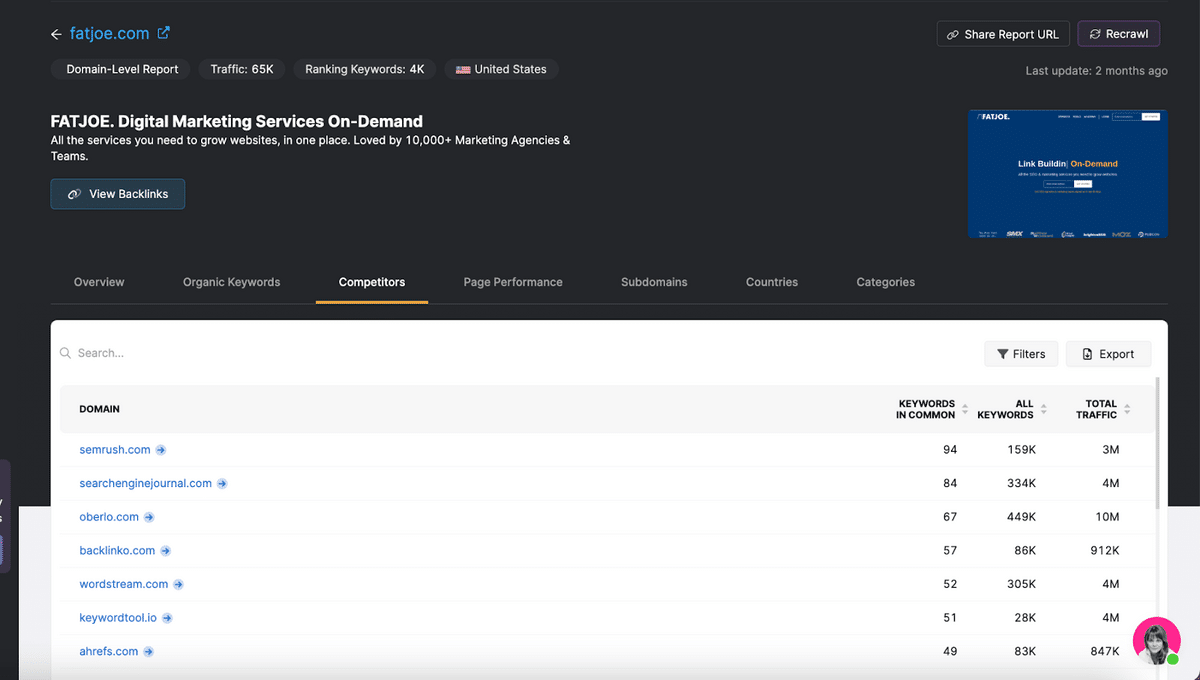Click the external link icon next to oberlo.com

[149, 517]
